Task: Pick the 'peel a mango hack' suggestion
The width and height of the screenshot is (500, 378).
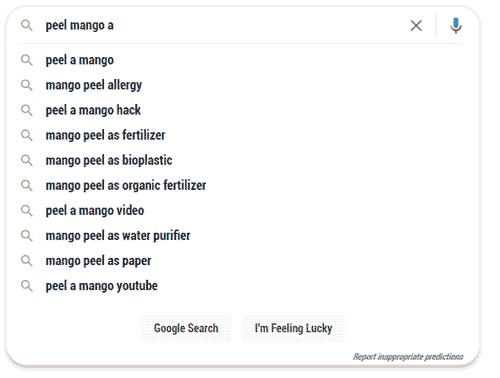Action: [x=240, y=110]
